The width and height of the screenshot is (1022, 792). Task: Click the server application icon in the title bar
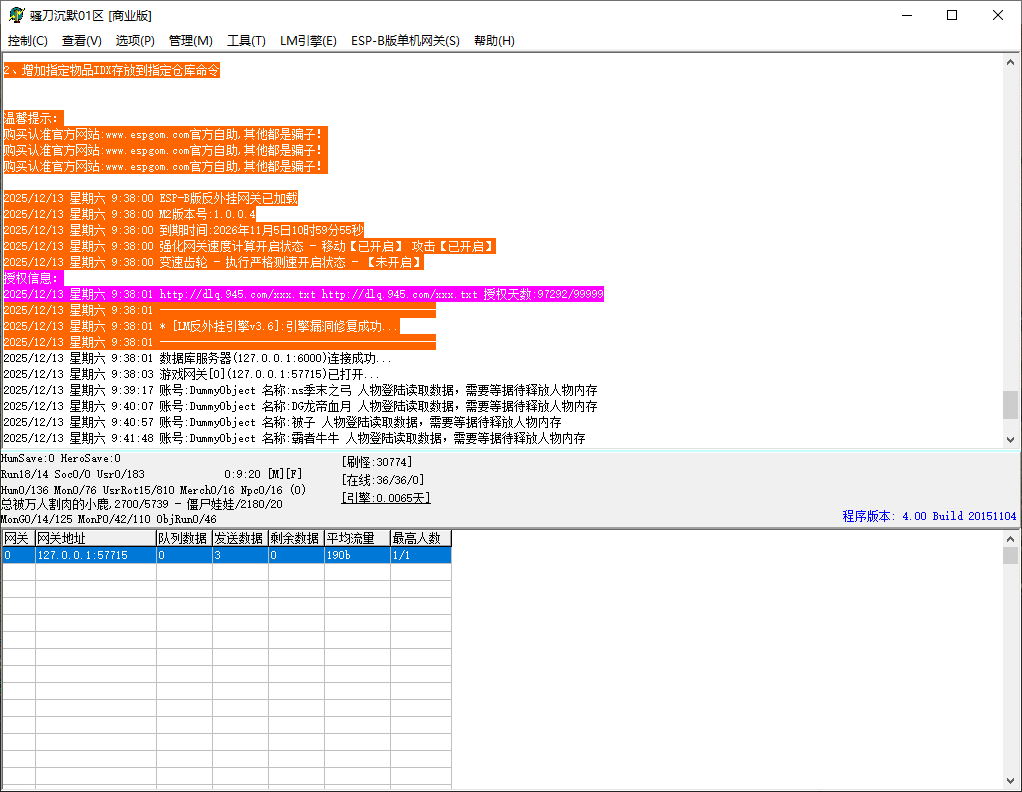tap(17, 15)
